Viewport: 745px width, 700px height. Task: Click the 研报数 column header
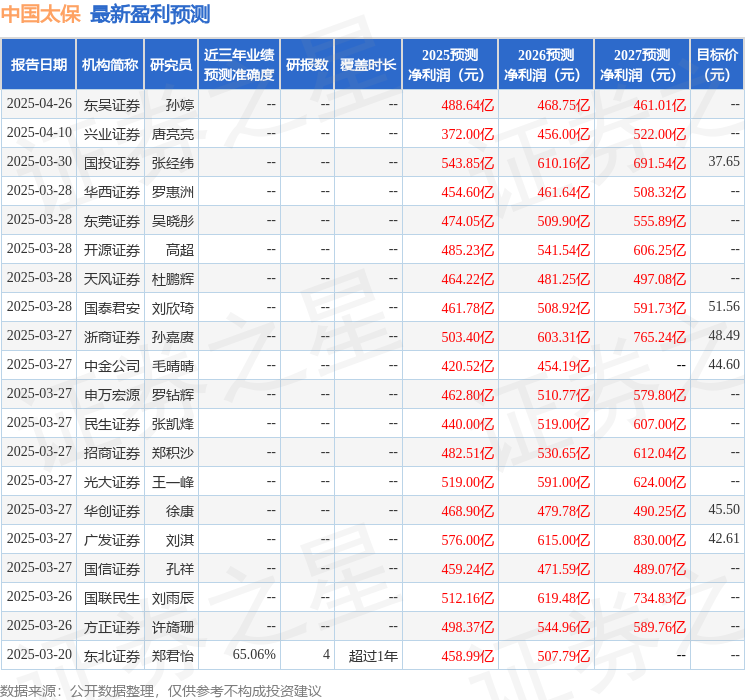pos(307,65)
